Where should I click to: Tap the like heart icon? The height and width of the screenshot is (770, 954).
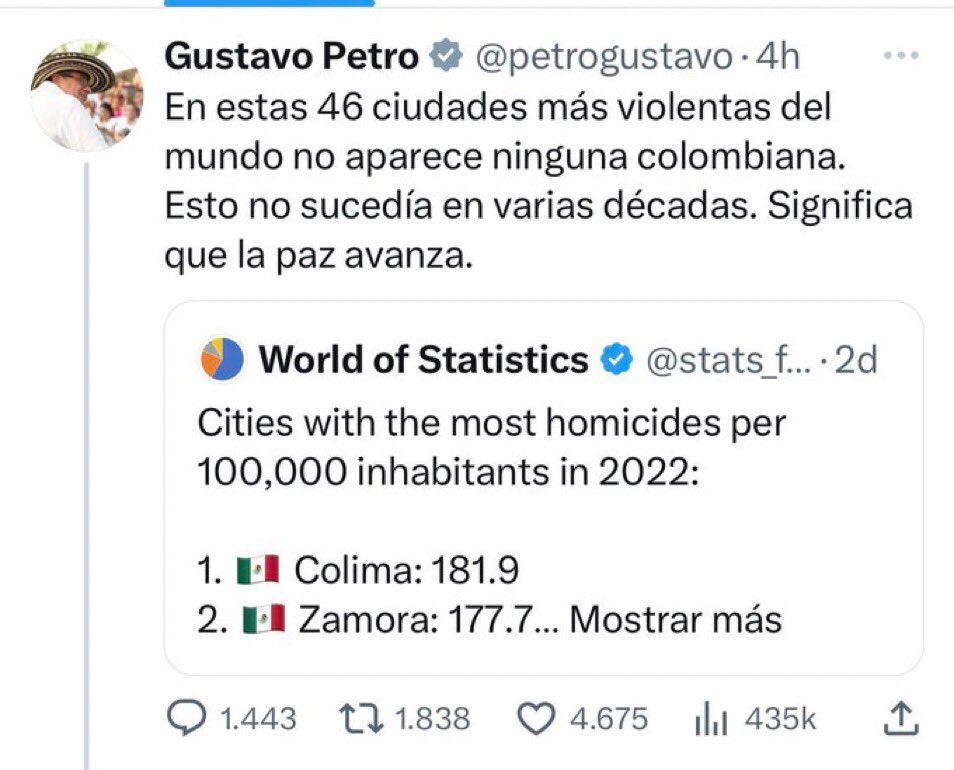[x=536, y=716]
